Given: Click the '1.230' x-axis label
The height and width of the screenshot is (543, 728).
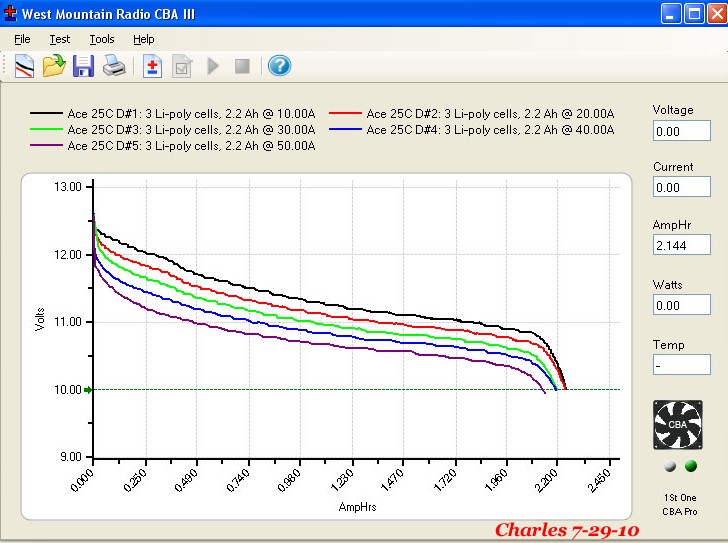Looking at the screenshot, I should coord(342,480).
